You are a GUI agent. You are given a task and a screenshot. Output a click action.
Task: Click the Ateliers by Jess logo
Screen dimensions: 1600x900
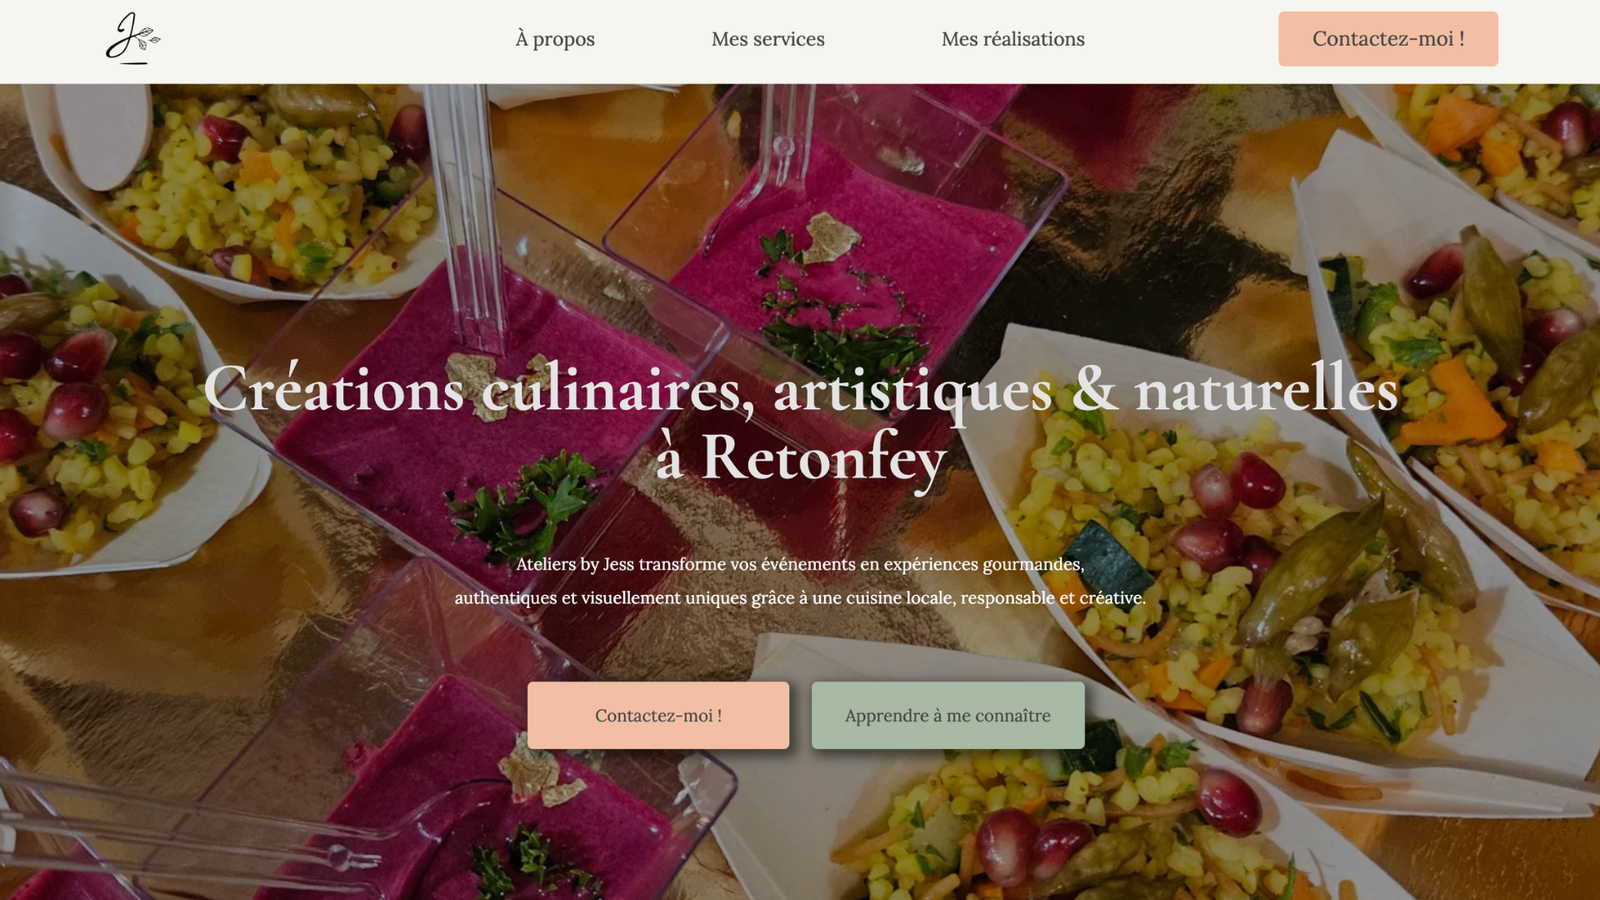133,39
